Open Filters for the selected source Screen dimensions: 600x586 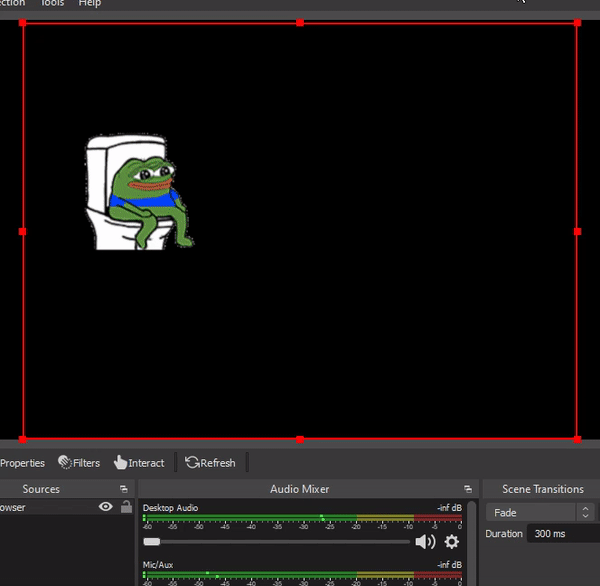tap(79, 463)
